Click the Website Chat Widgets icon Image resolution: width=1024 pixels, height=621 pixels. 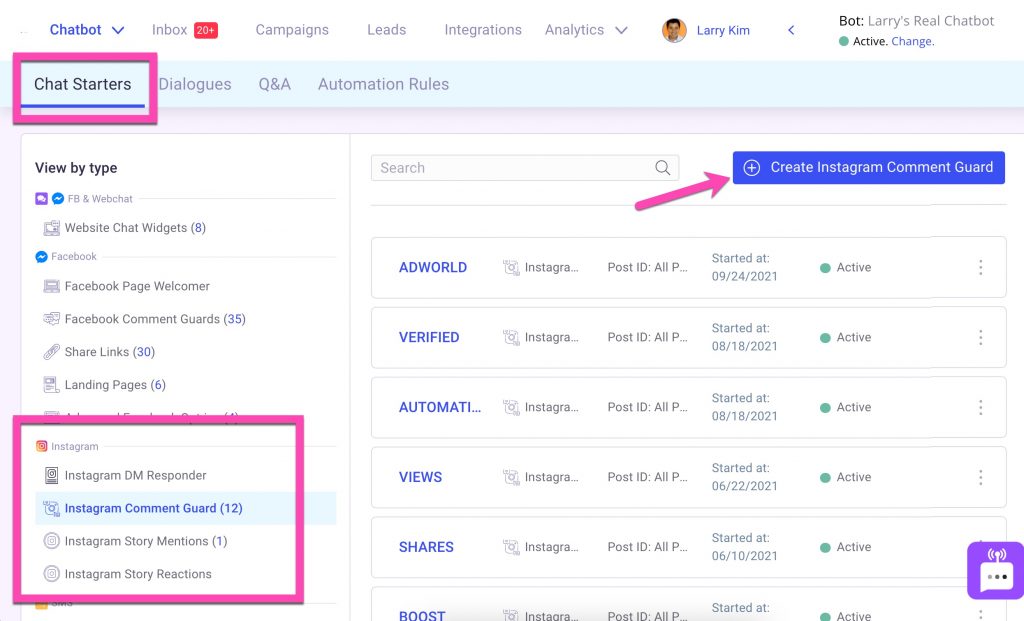coord(52,228)
